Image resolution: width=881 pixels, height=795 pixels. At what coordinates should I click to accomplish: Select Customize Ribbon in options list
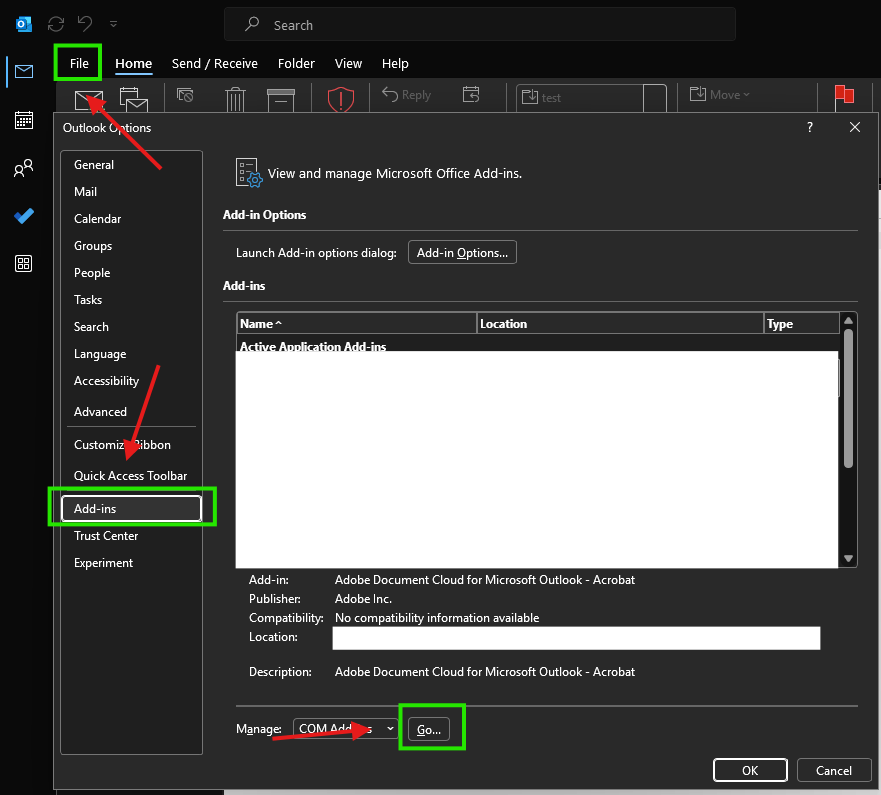pyautogui.click(x=131, y=444)
